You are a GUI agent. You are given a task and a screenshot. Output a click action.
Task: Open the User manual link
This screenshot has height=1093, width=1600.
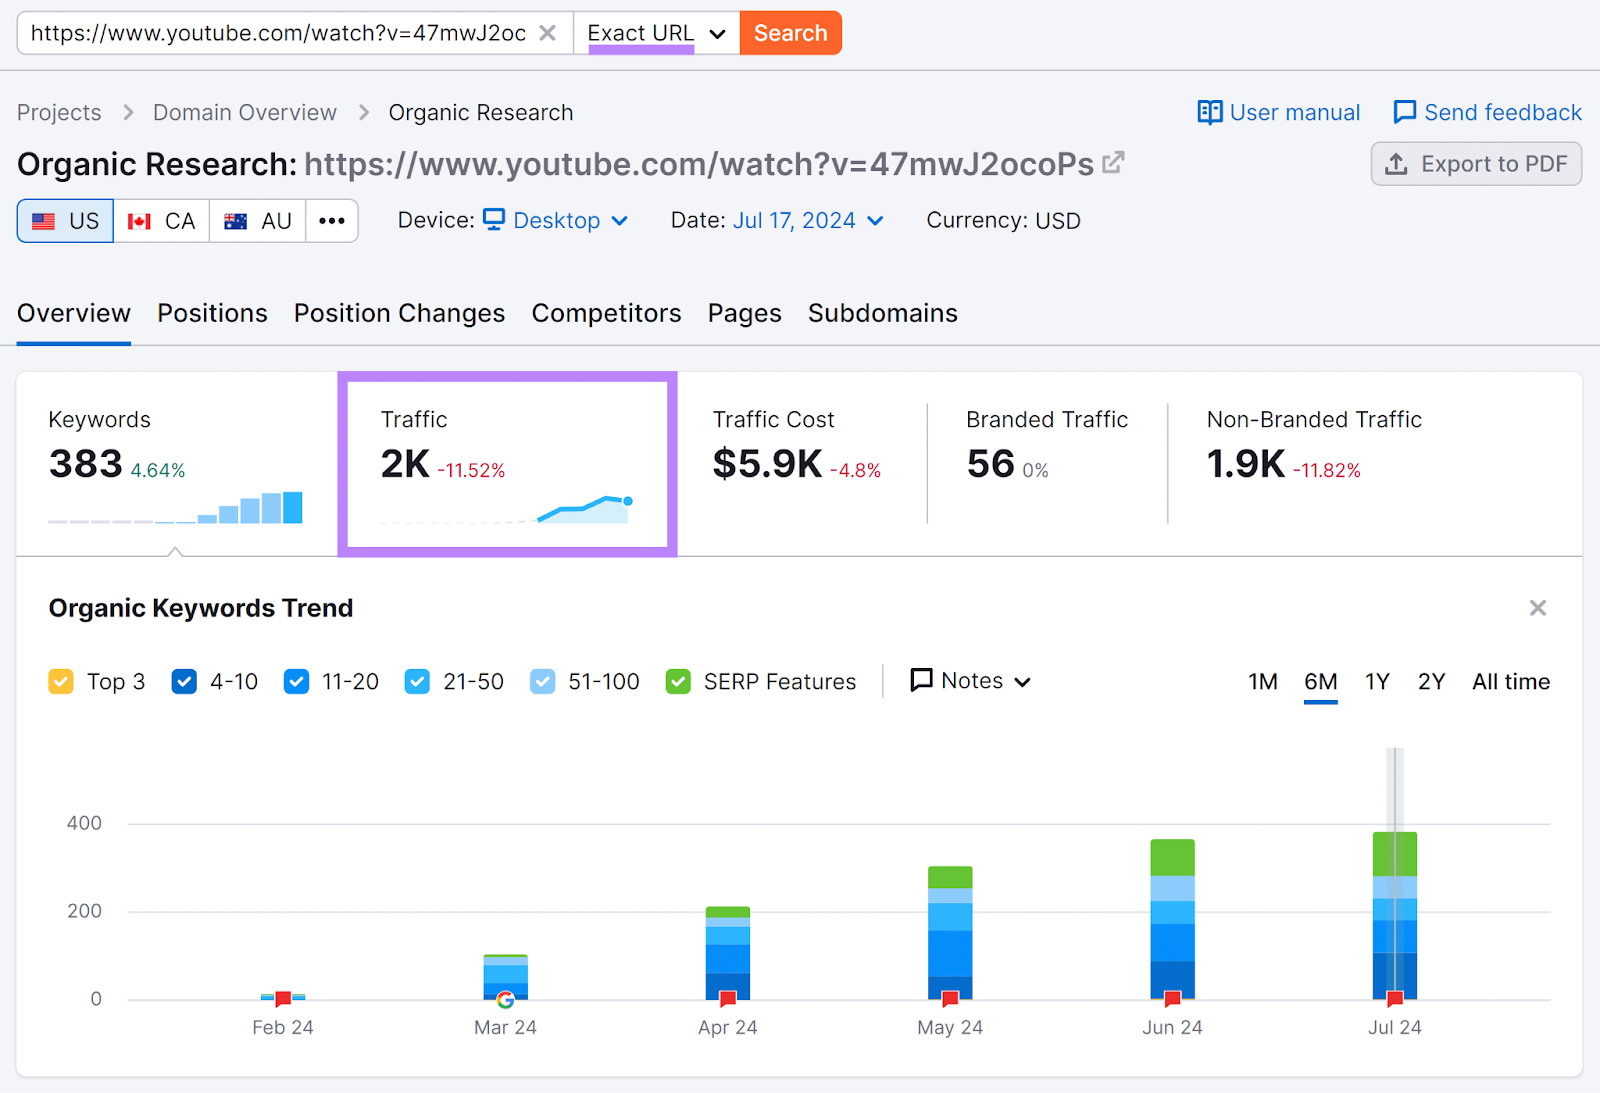(1279, 112)
